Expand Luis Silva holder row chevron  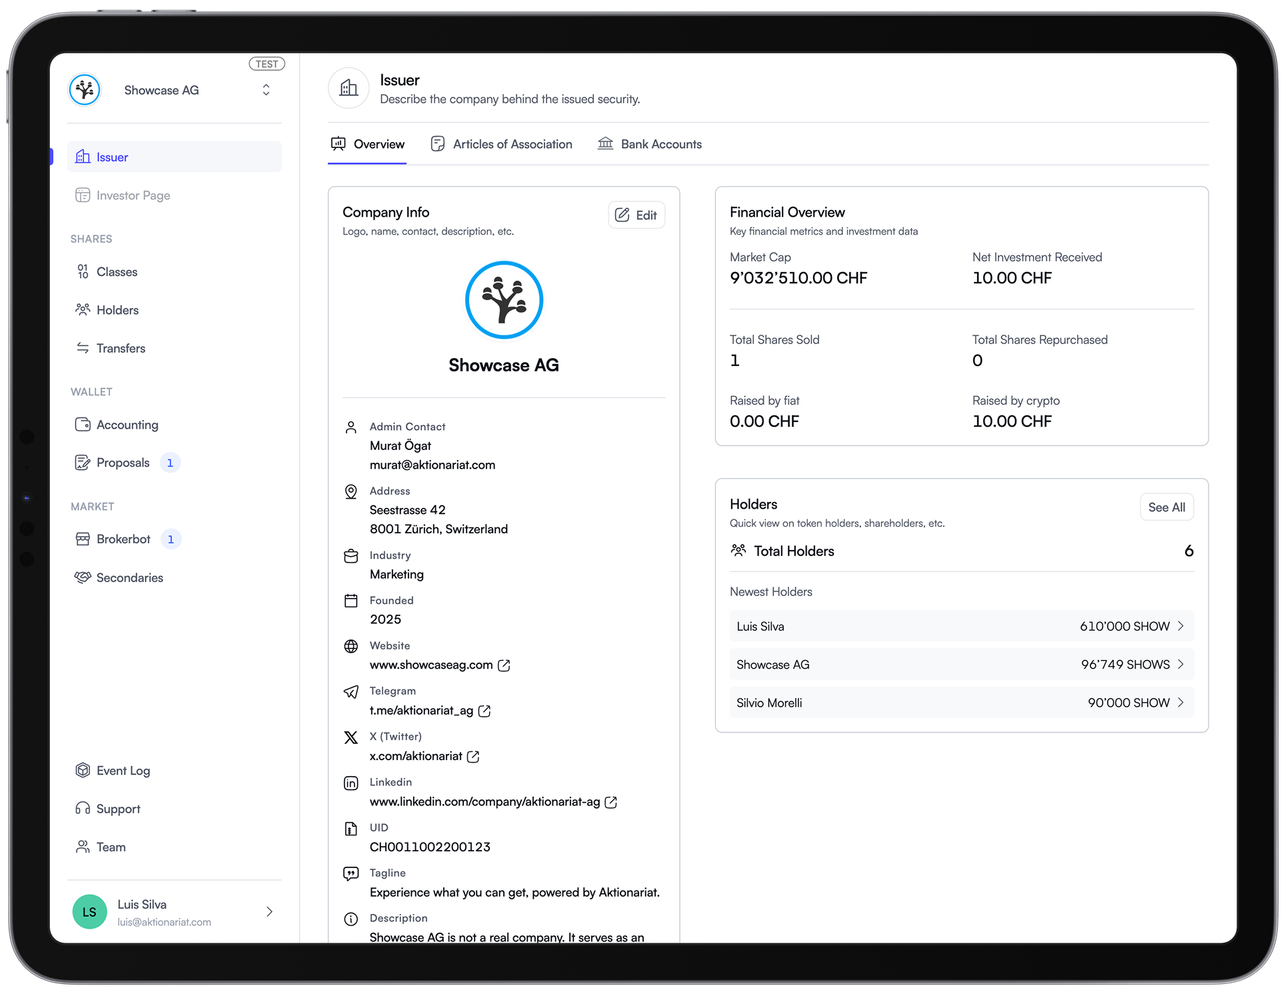(x=1181, y=626)
